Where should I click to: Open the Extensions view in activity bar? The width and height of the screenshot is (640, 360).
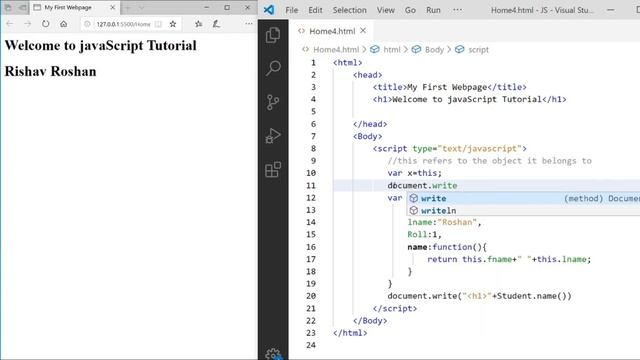(273, 170)
